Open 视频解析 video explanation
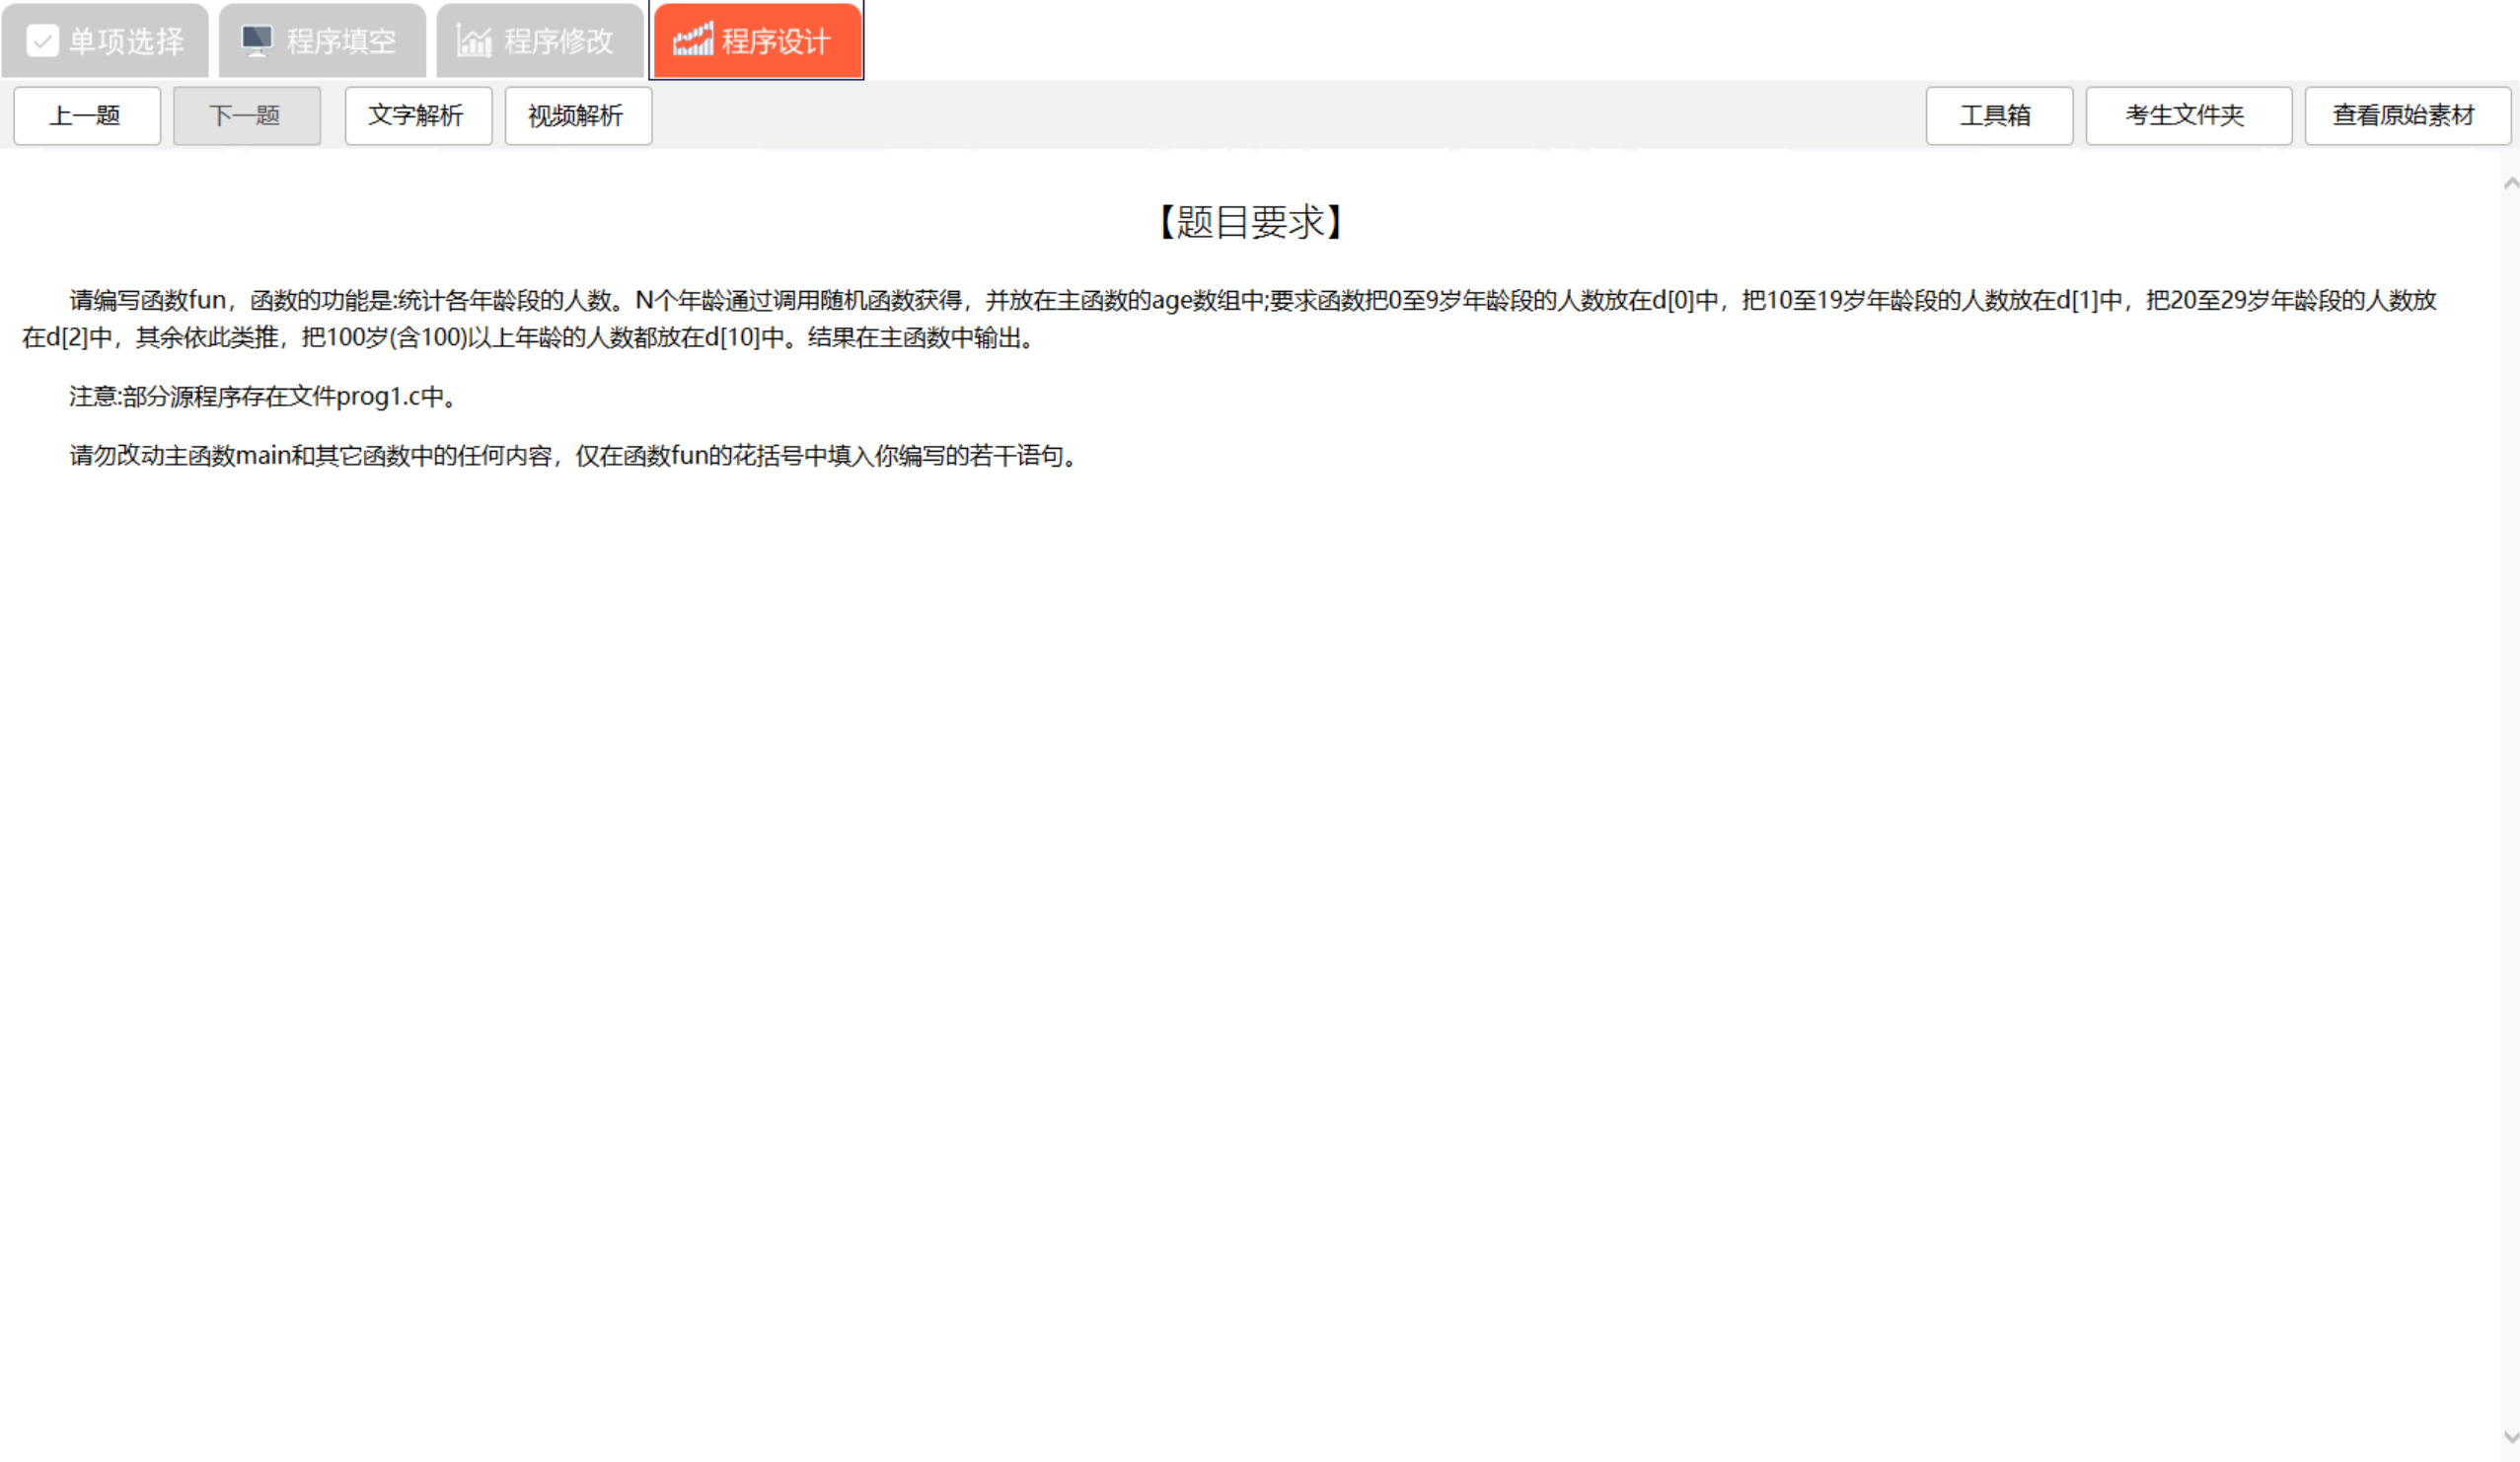 point(578,116)
